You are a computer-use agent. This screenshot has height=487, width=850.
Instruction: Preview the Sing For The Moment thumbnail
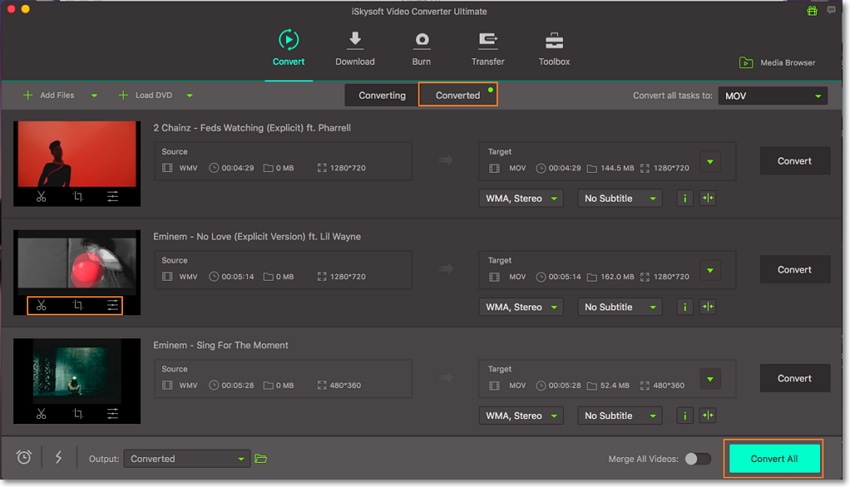(x=77, y=371)
